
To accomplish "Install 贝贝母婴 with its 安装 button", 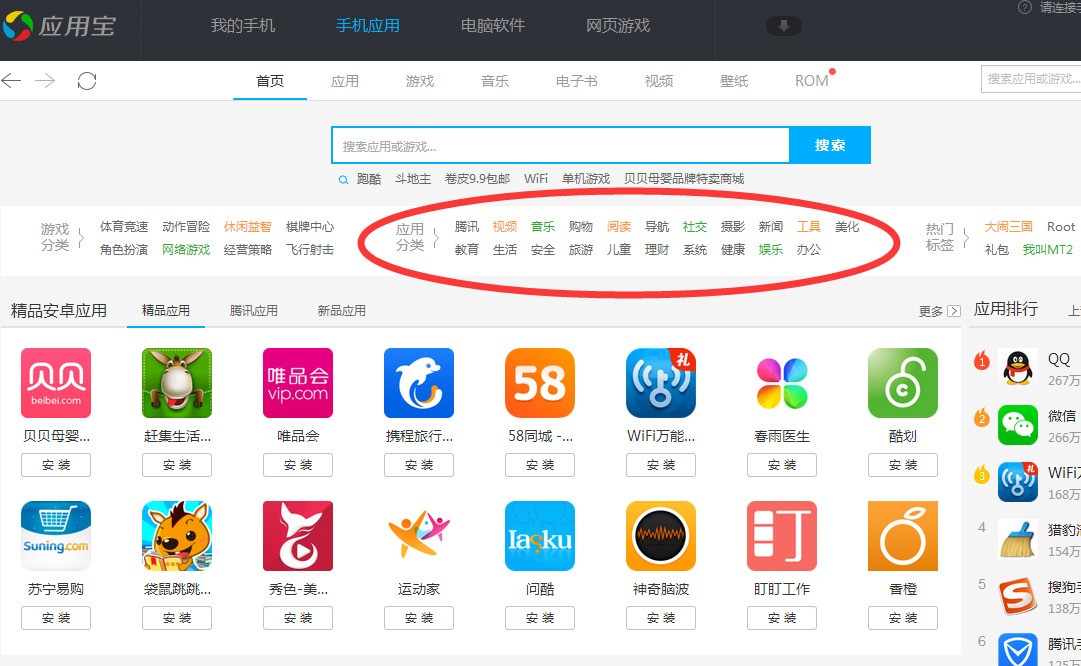I will (56, 465).
